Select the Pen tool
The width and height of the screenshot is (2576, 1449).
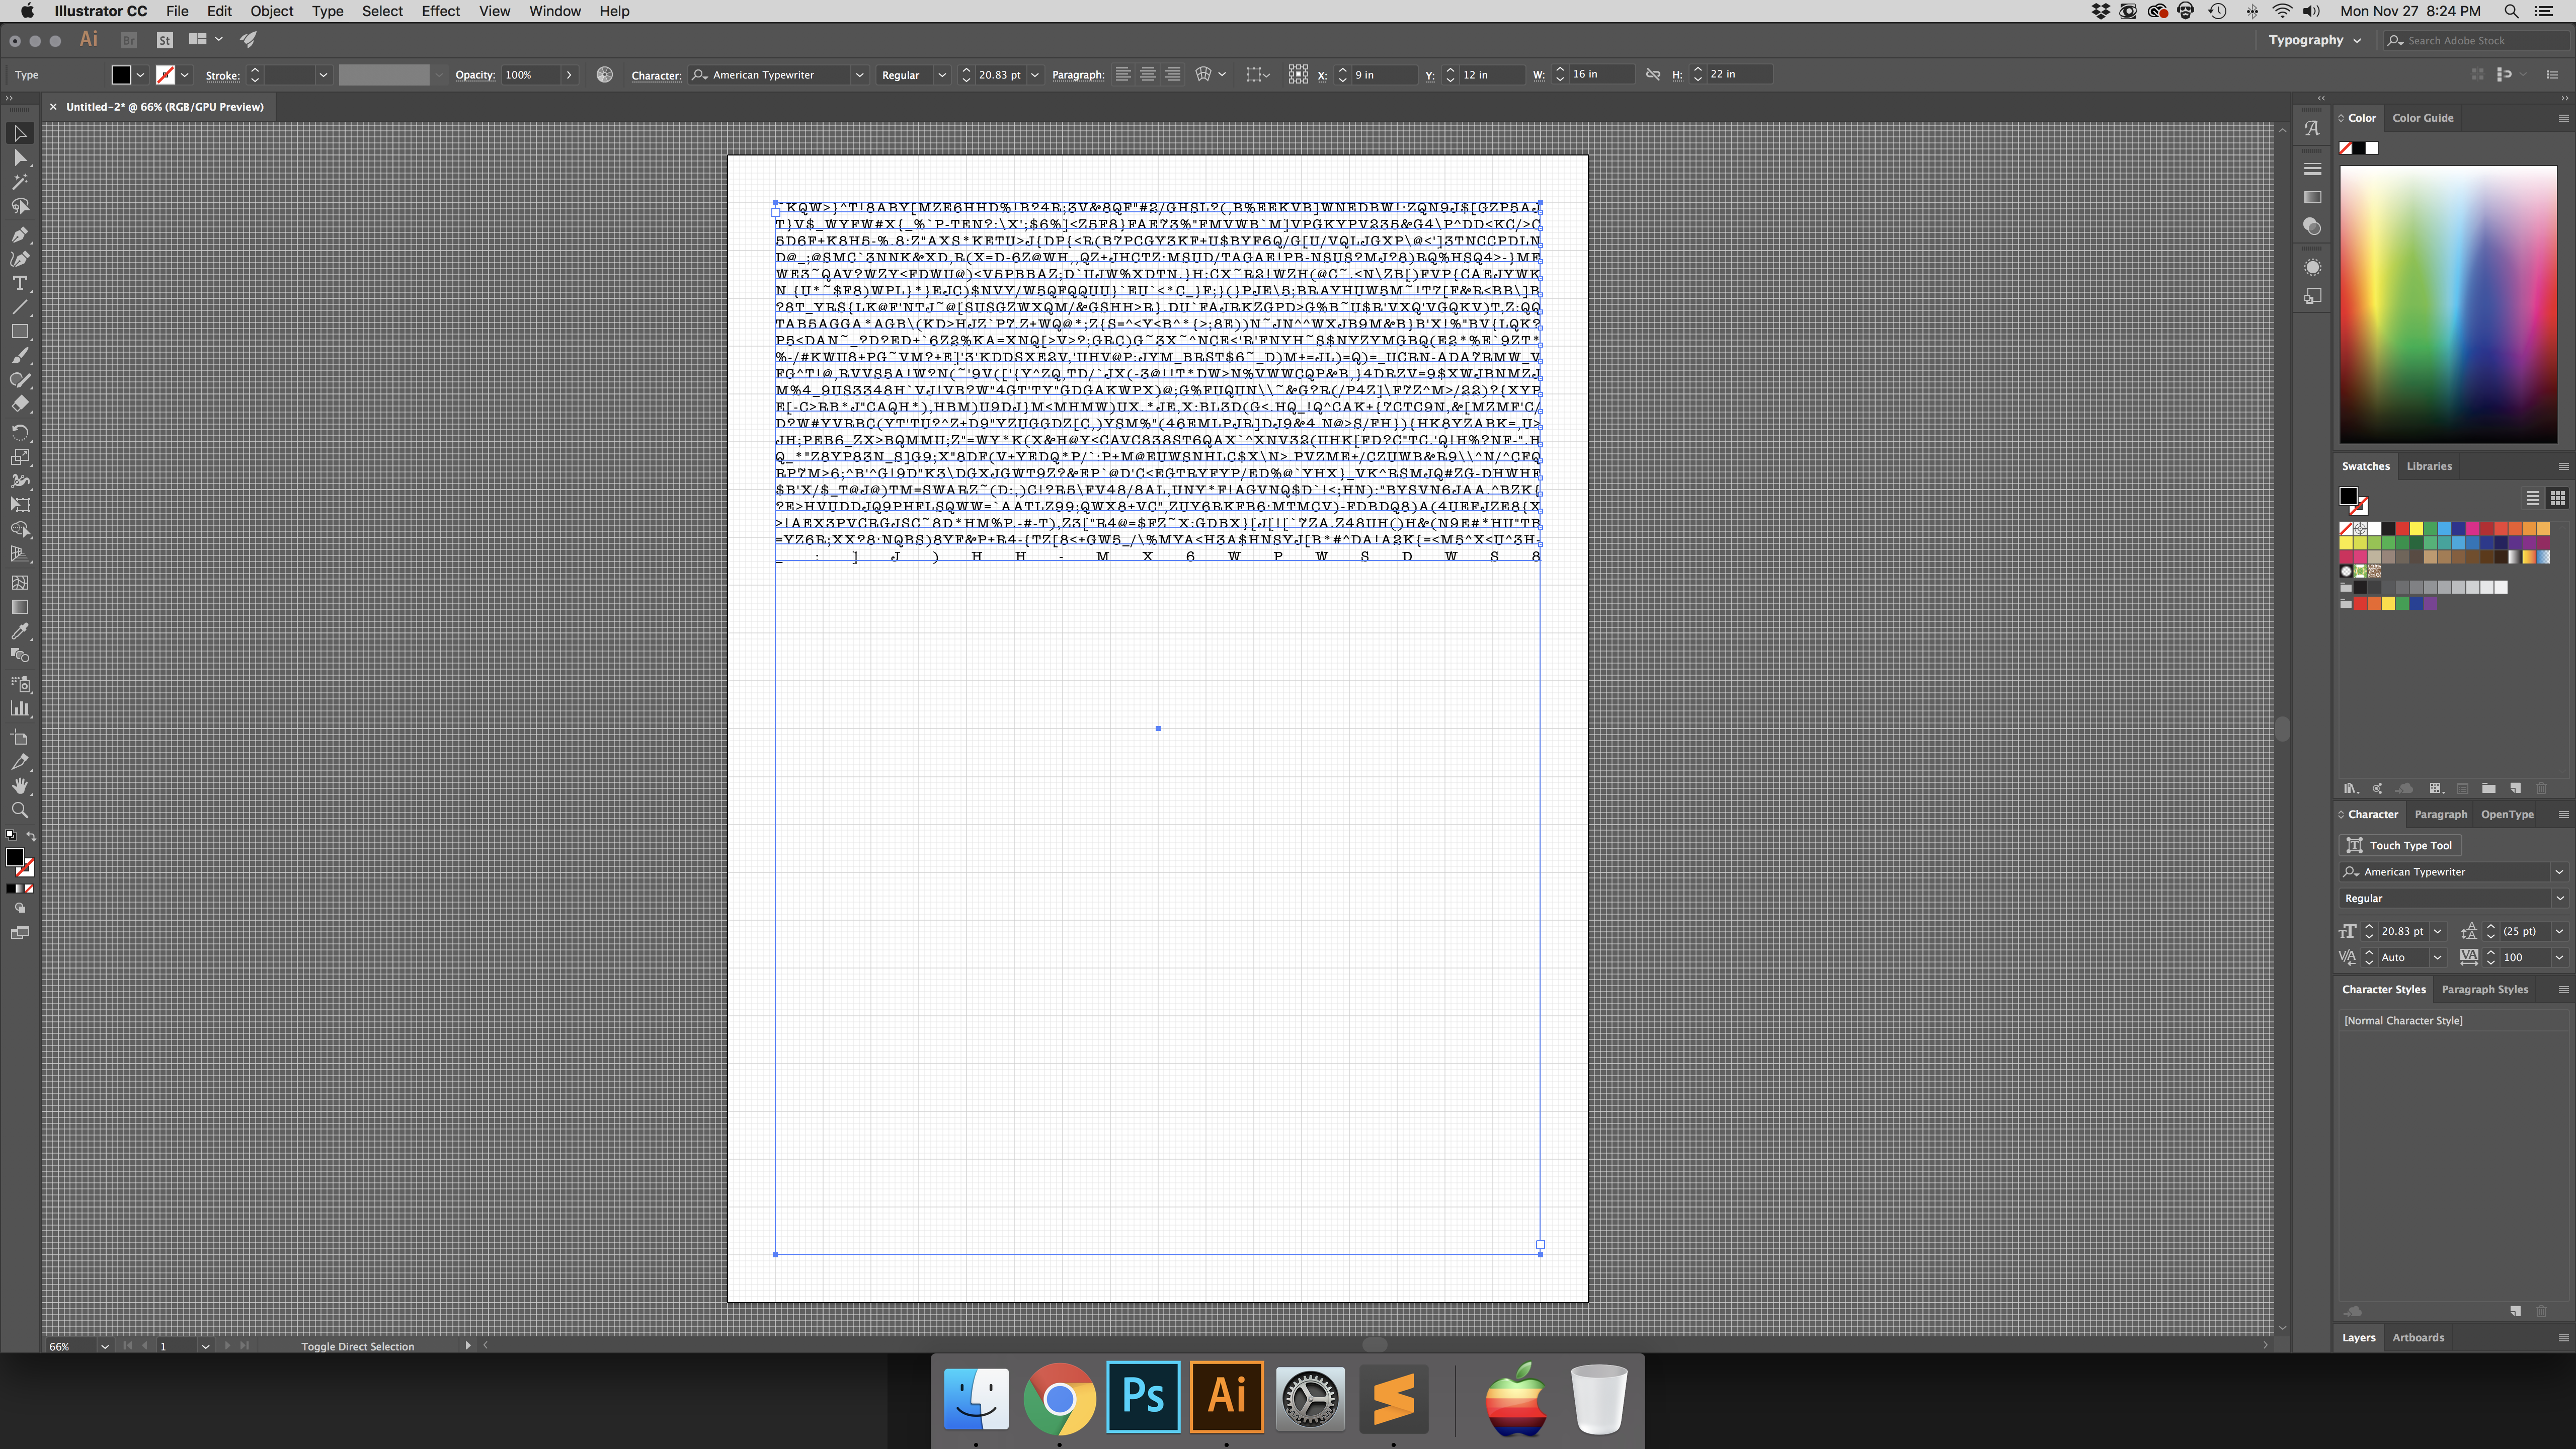(x=20, y=235)
